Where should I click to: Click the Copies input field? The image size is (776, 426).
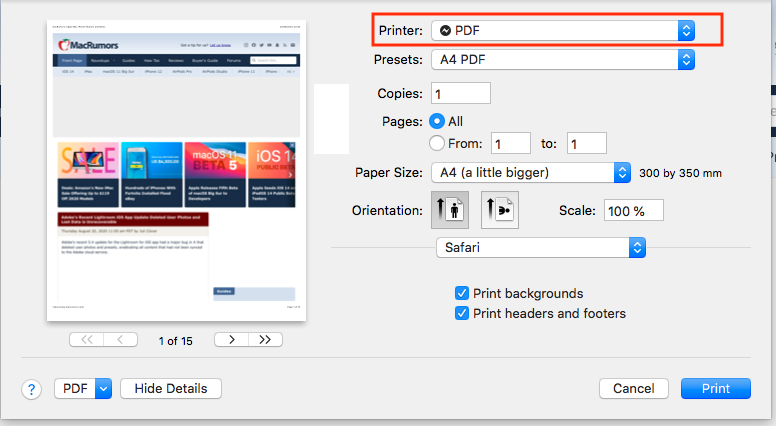click(461, 94)
